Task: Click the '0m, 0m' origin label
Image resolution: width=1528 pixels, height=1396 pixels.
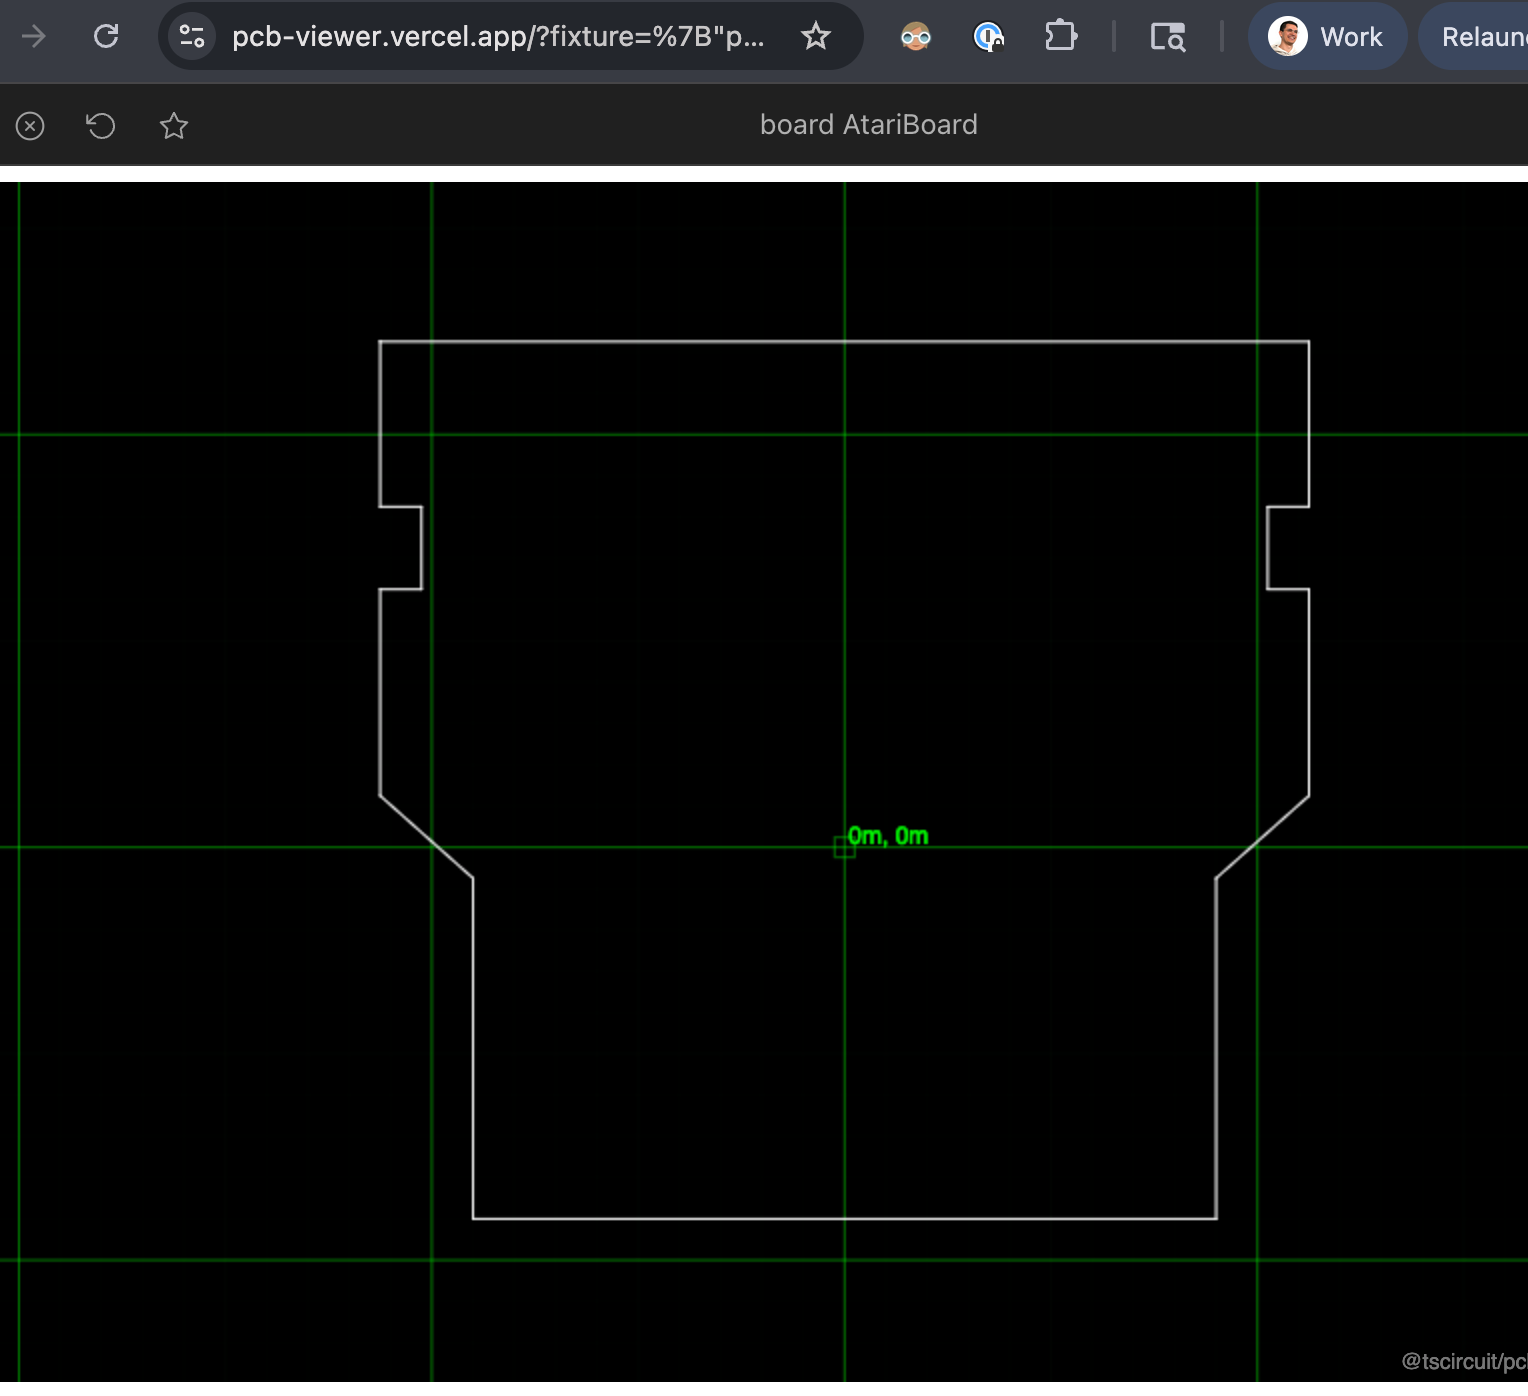Action: coord(888,836)
